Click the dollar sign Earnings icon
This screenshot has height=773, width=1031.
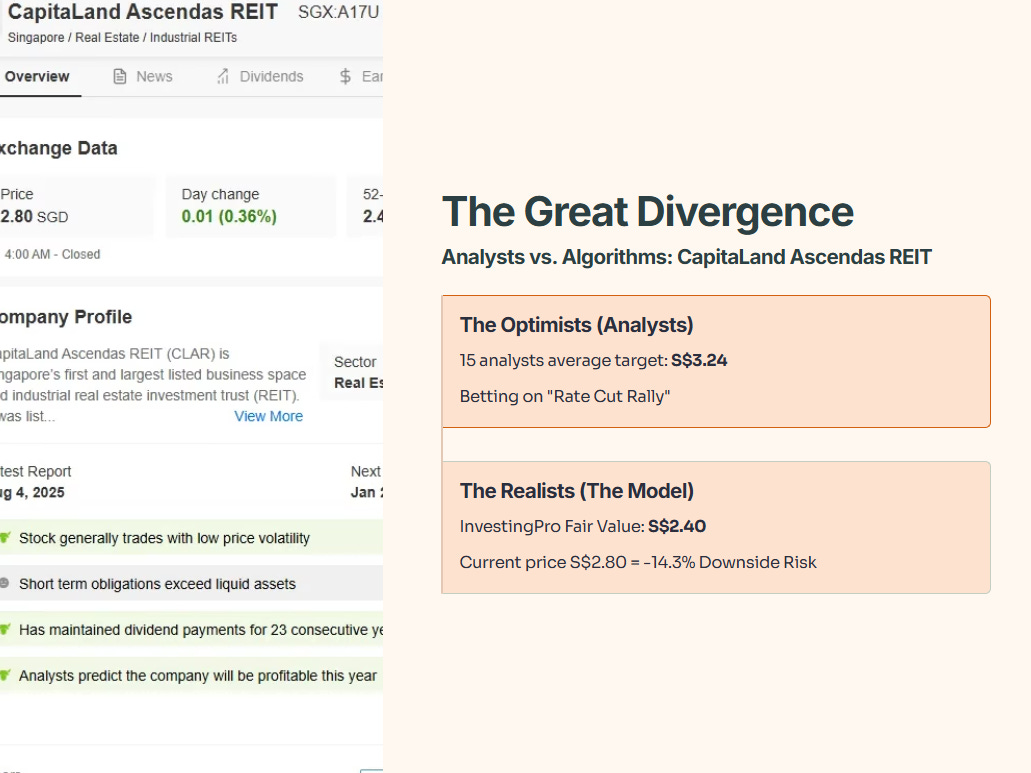[345, 77]
